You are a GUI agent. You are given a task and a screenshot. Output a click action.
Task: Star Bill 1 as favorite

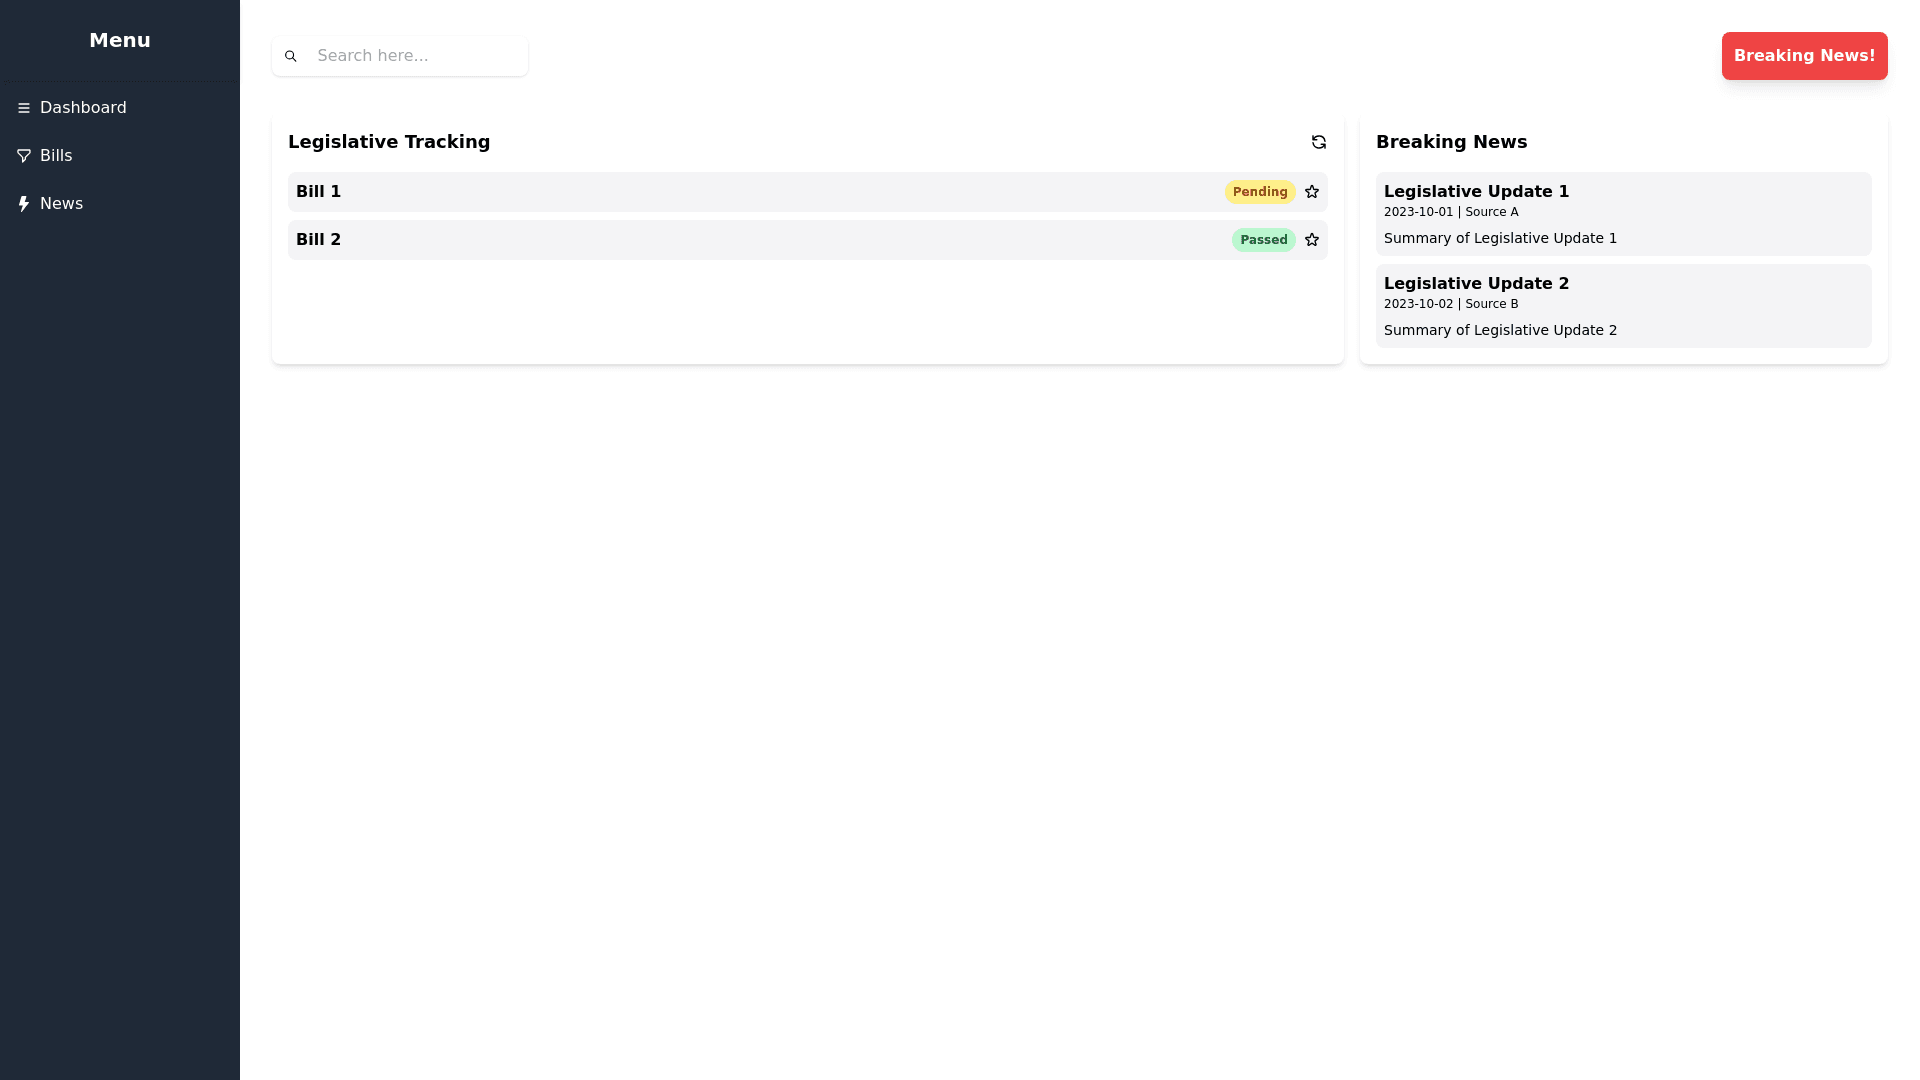1311,192
